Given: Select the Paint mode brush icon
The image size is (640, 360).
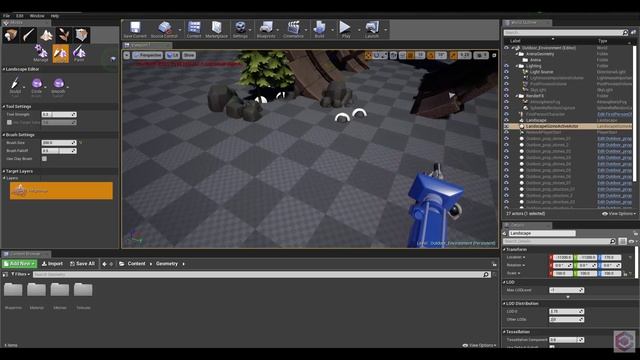Looking at the screenshot, I should (28, 35).
